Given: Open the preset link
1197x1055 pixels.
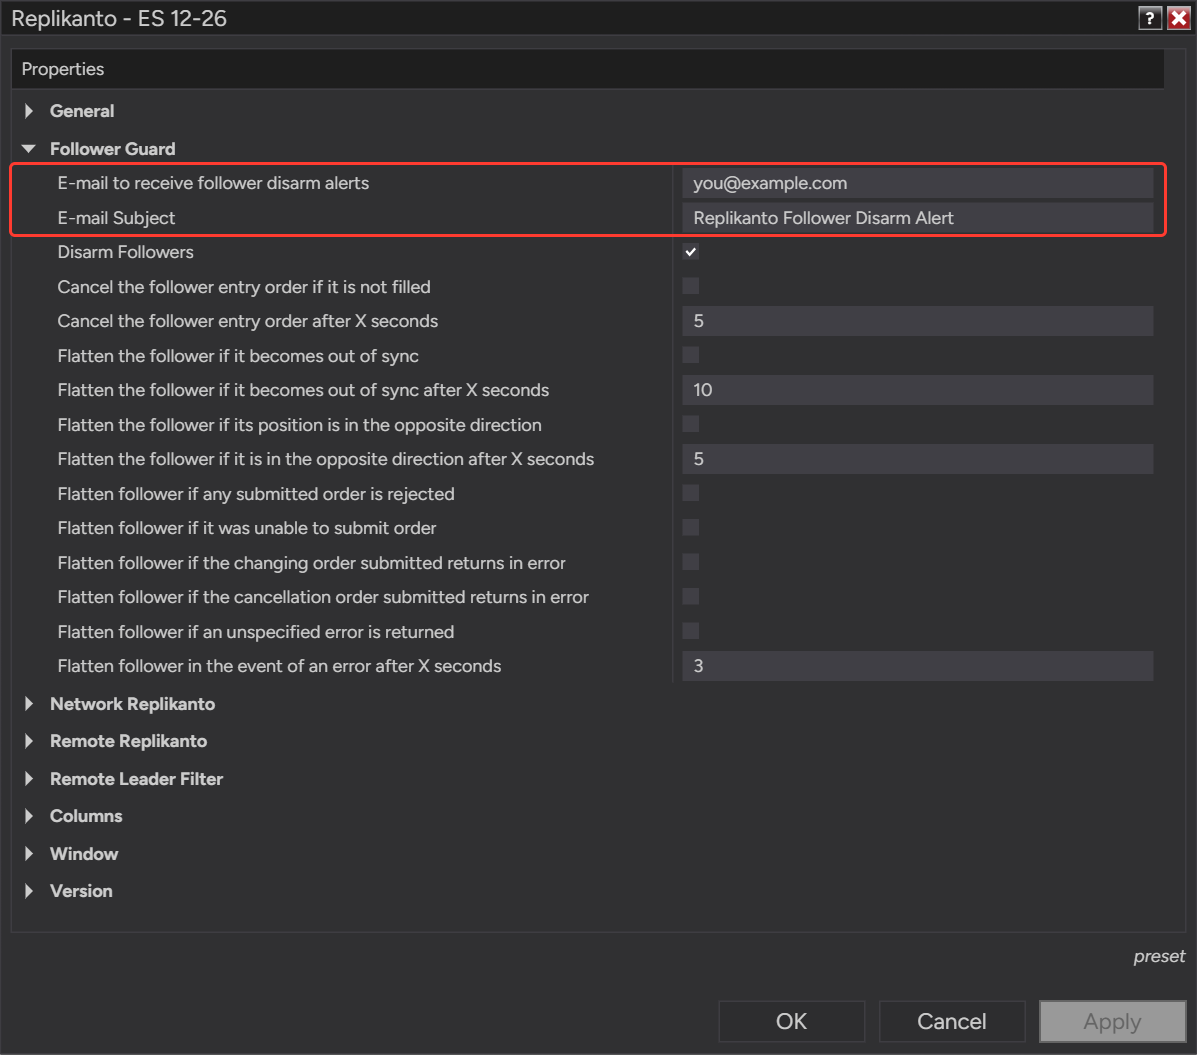Looking at the screenshot, I should point(1159,957).
